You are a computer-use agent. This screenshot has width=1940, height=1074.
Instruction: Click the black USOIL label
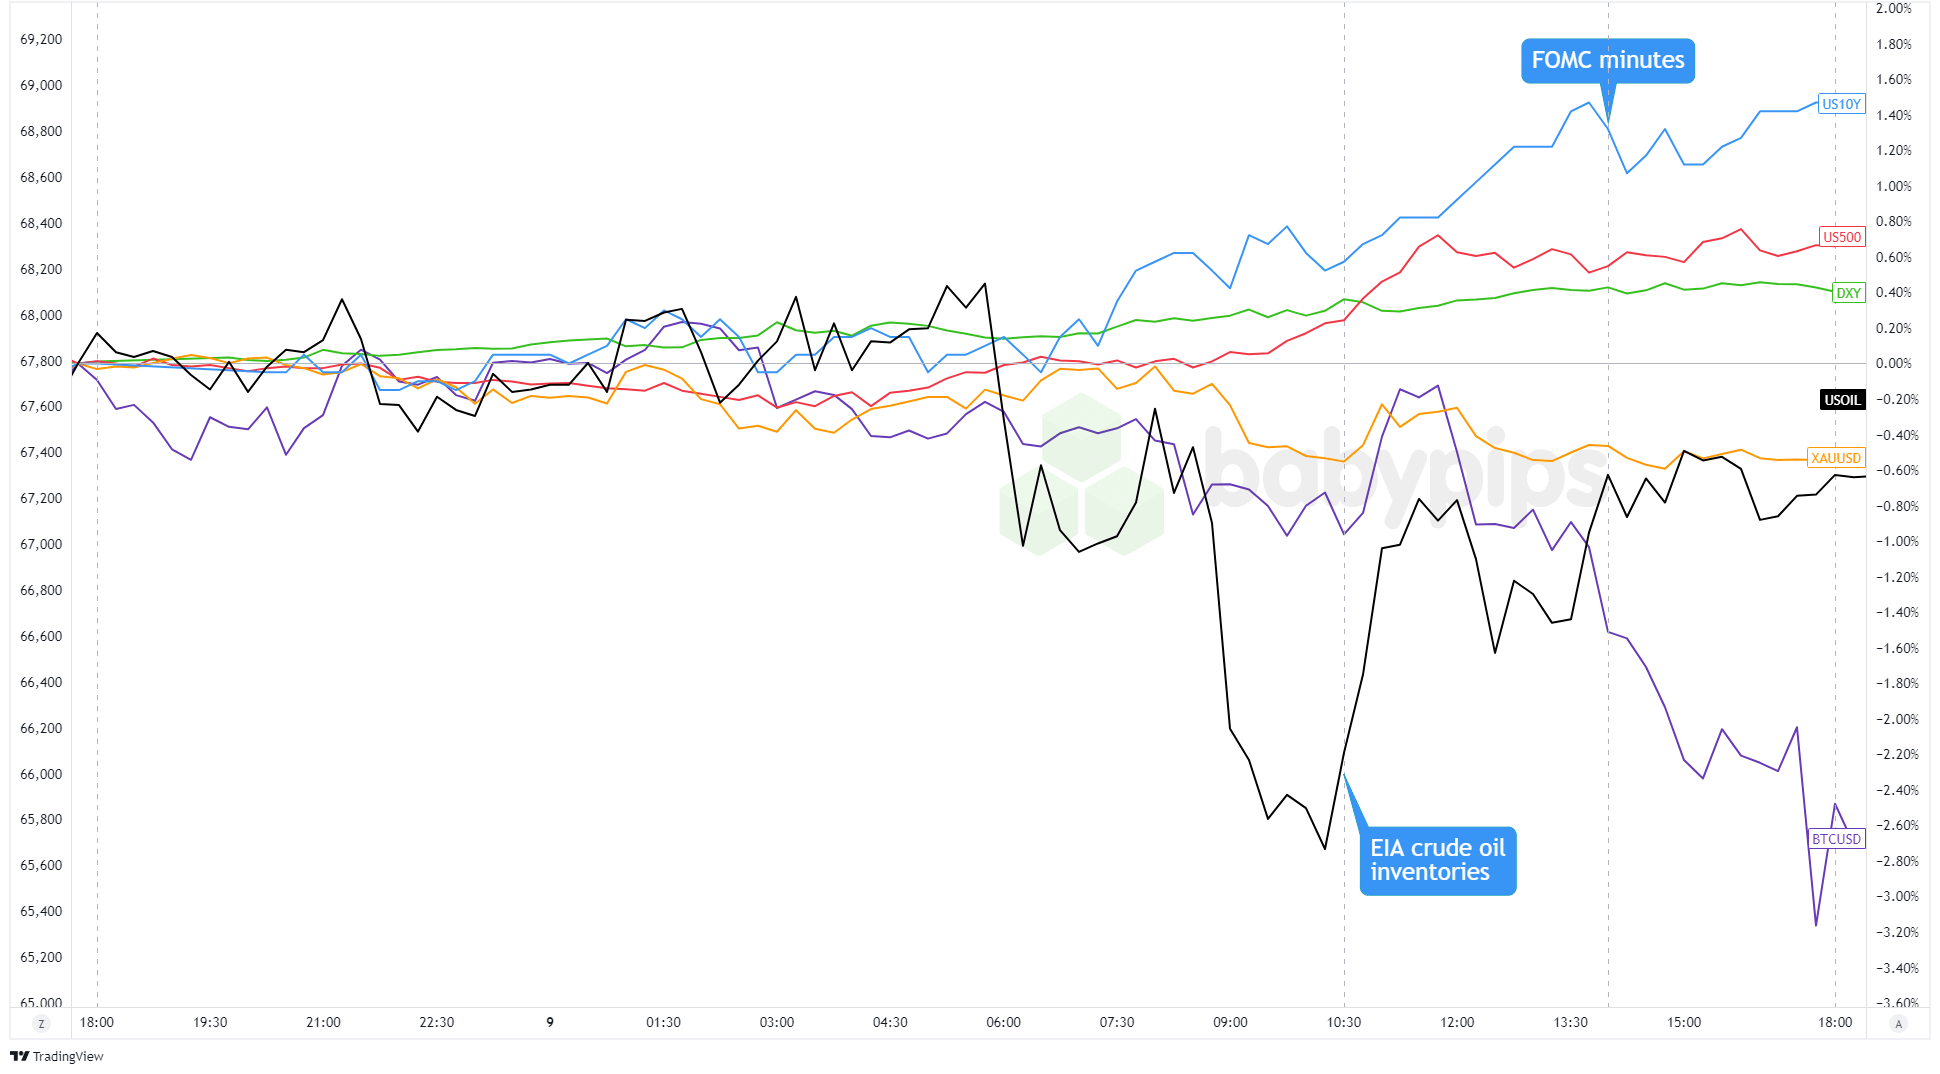click(1842, 400)
